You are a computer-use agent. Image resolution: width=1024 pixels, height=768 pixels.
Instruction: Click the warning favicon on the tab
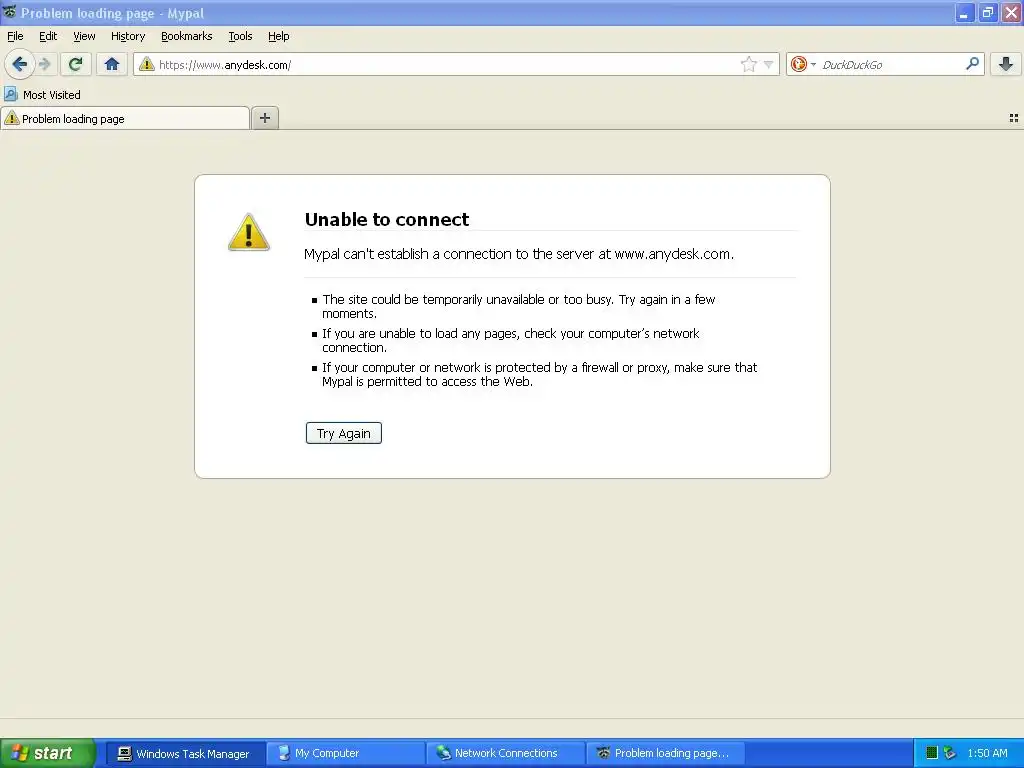[12, 118]
